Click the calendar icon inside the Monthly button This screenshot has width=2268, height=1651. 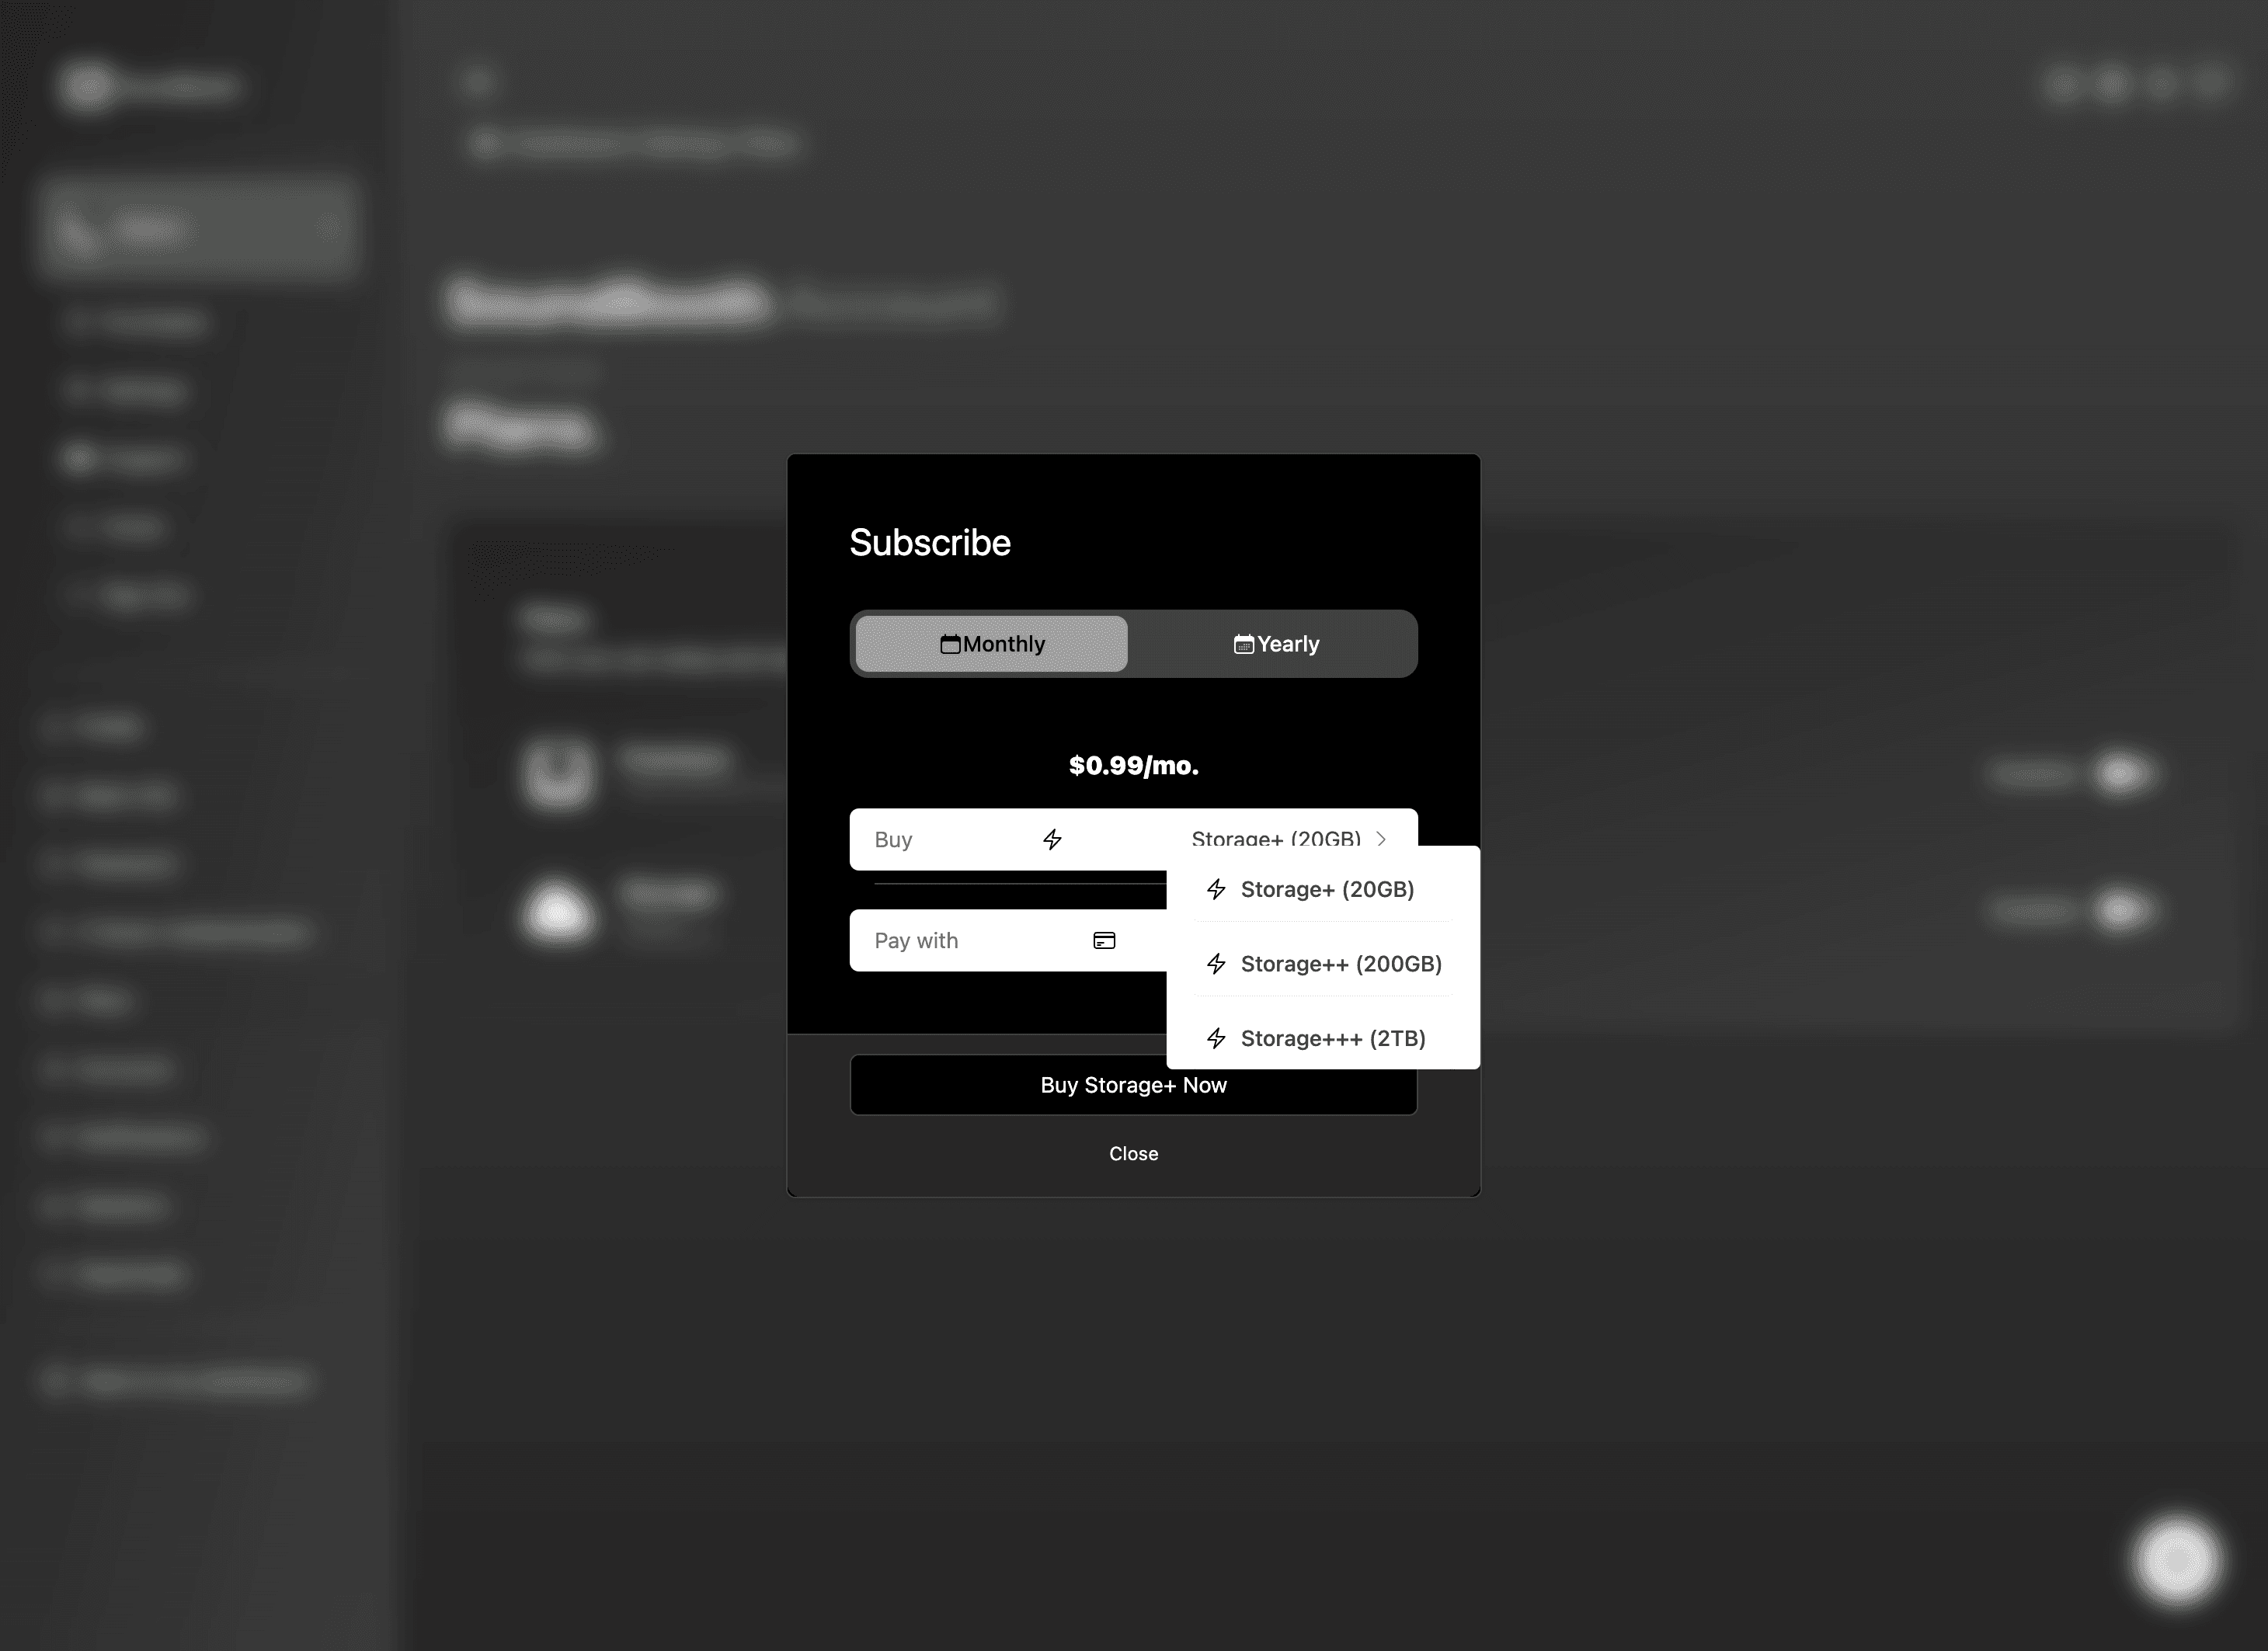tap(950, 644)
